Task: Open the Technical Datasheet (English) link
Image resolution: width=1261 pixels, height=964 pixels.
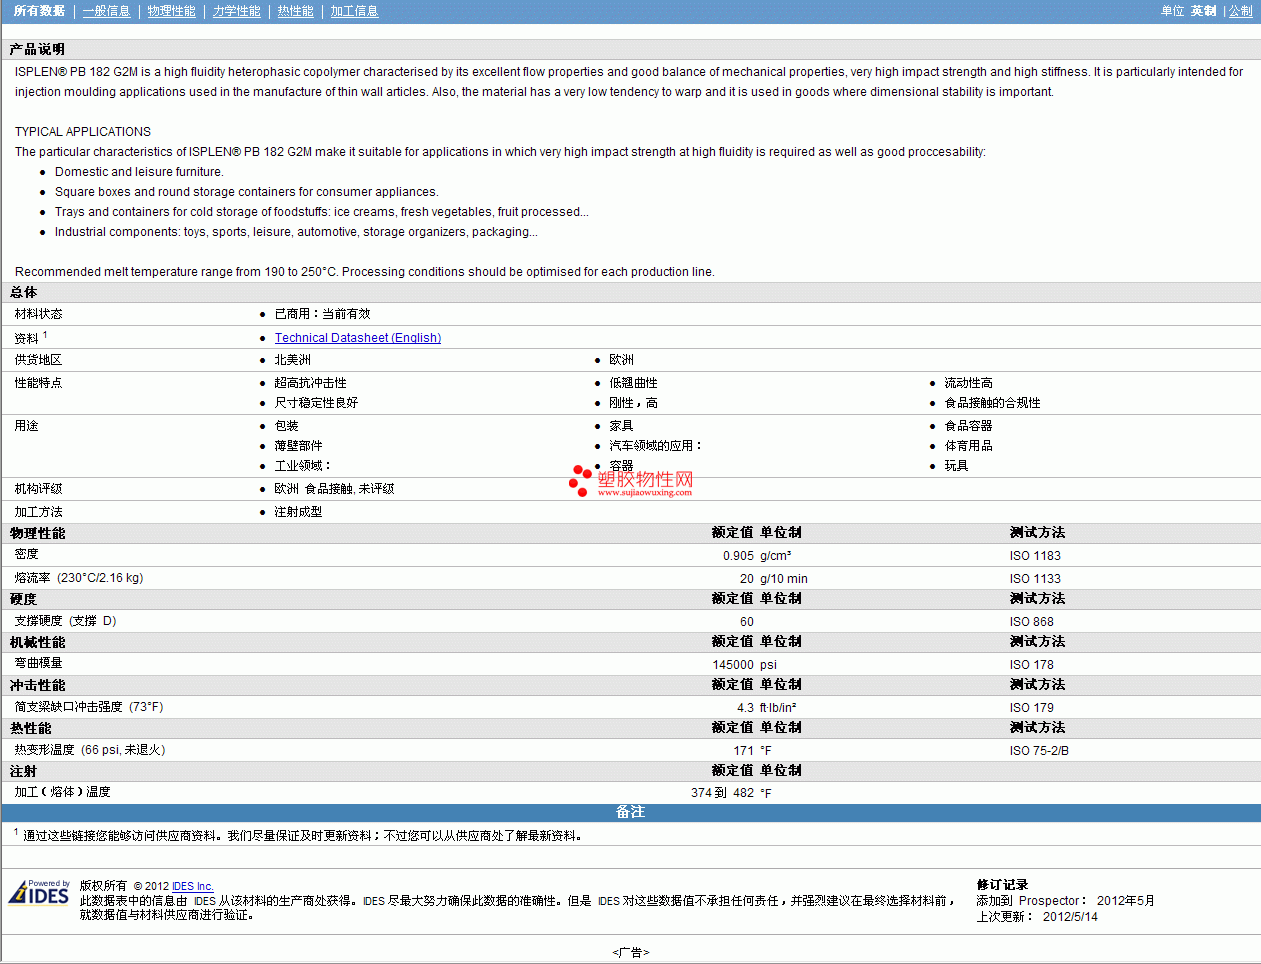Action: [358, 338]
